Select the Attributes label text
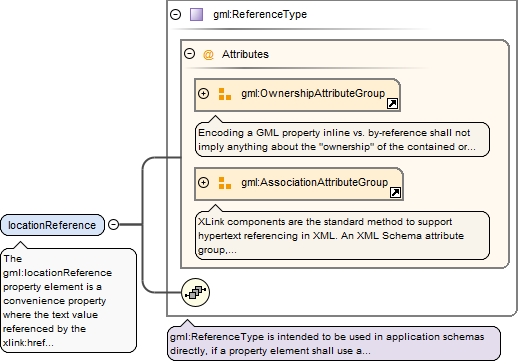Viewport: 519px width, 364px height. click(x=245, y=54)
